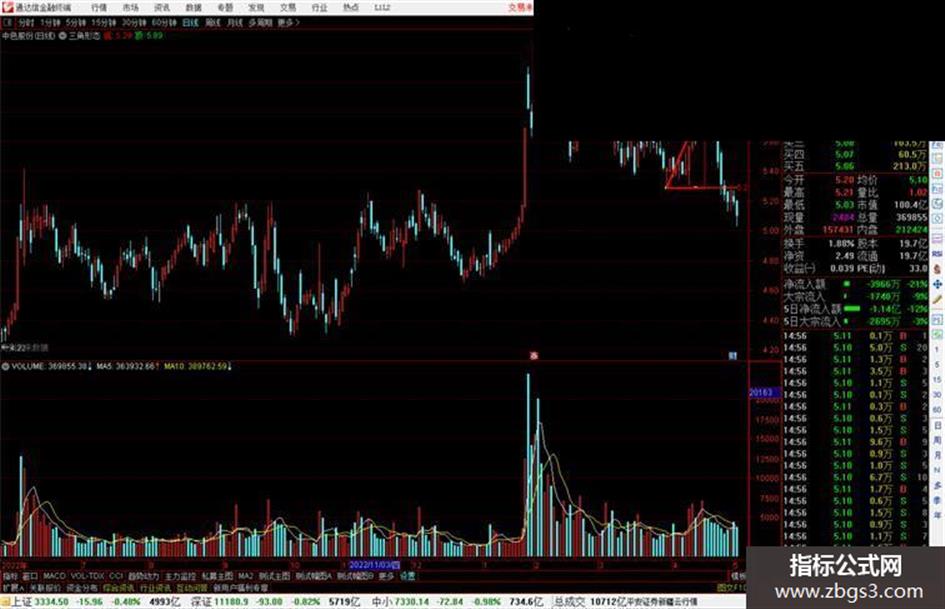Open 设置 in the indicator tab row

[x=407, y=576]
